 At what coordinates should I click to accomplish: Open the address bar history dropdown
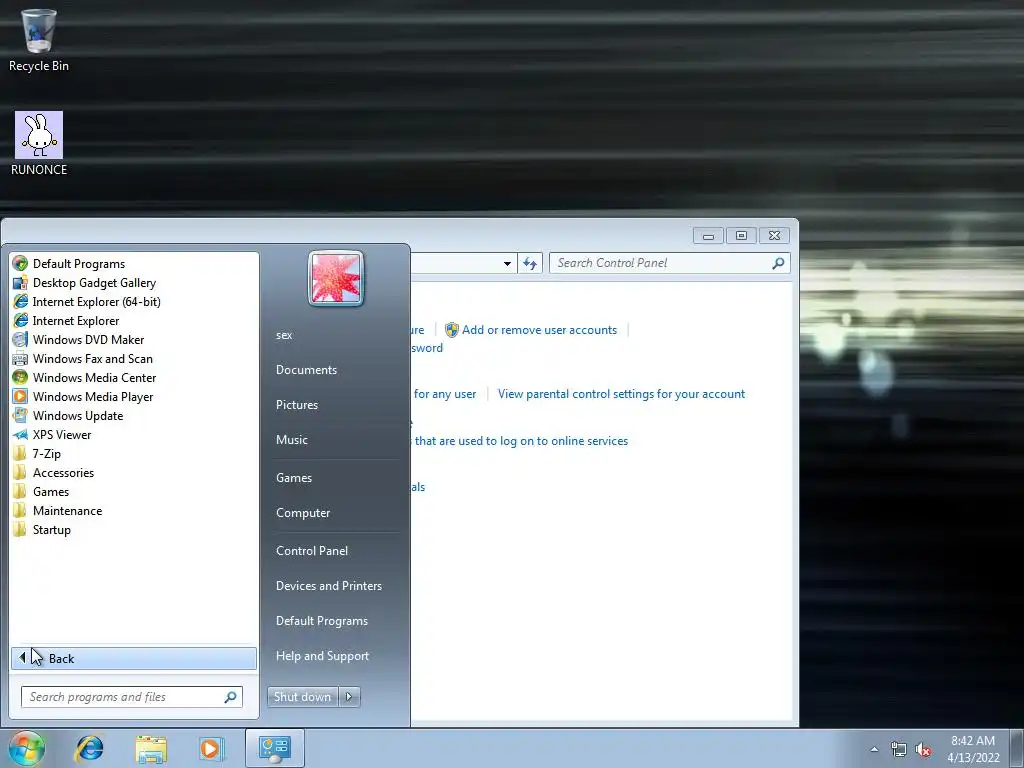[507, 263]
